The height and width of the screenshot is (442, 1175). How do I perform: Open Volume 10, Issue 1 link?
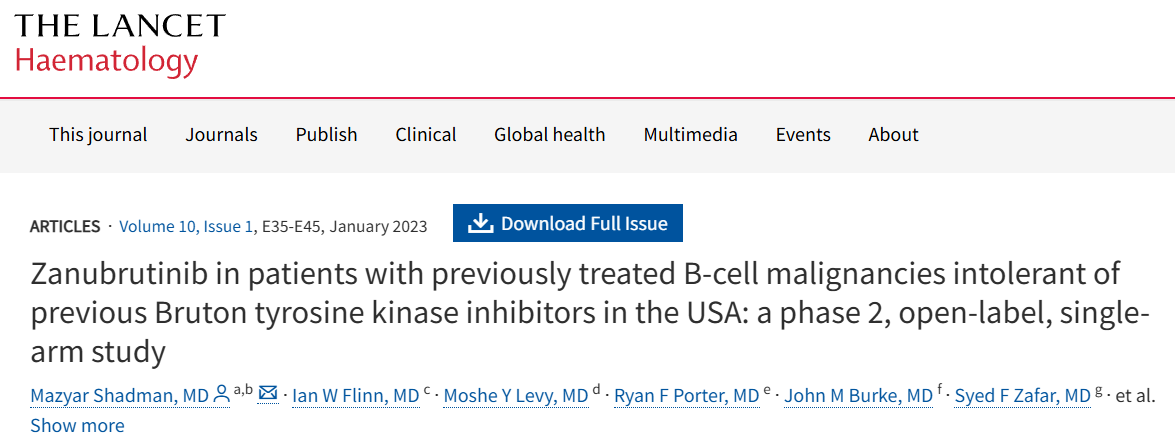[x=186, y=226]
